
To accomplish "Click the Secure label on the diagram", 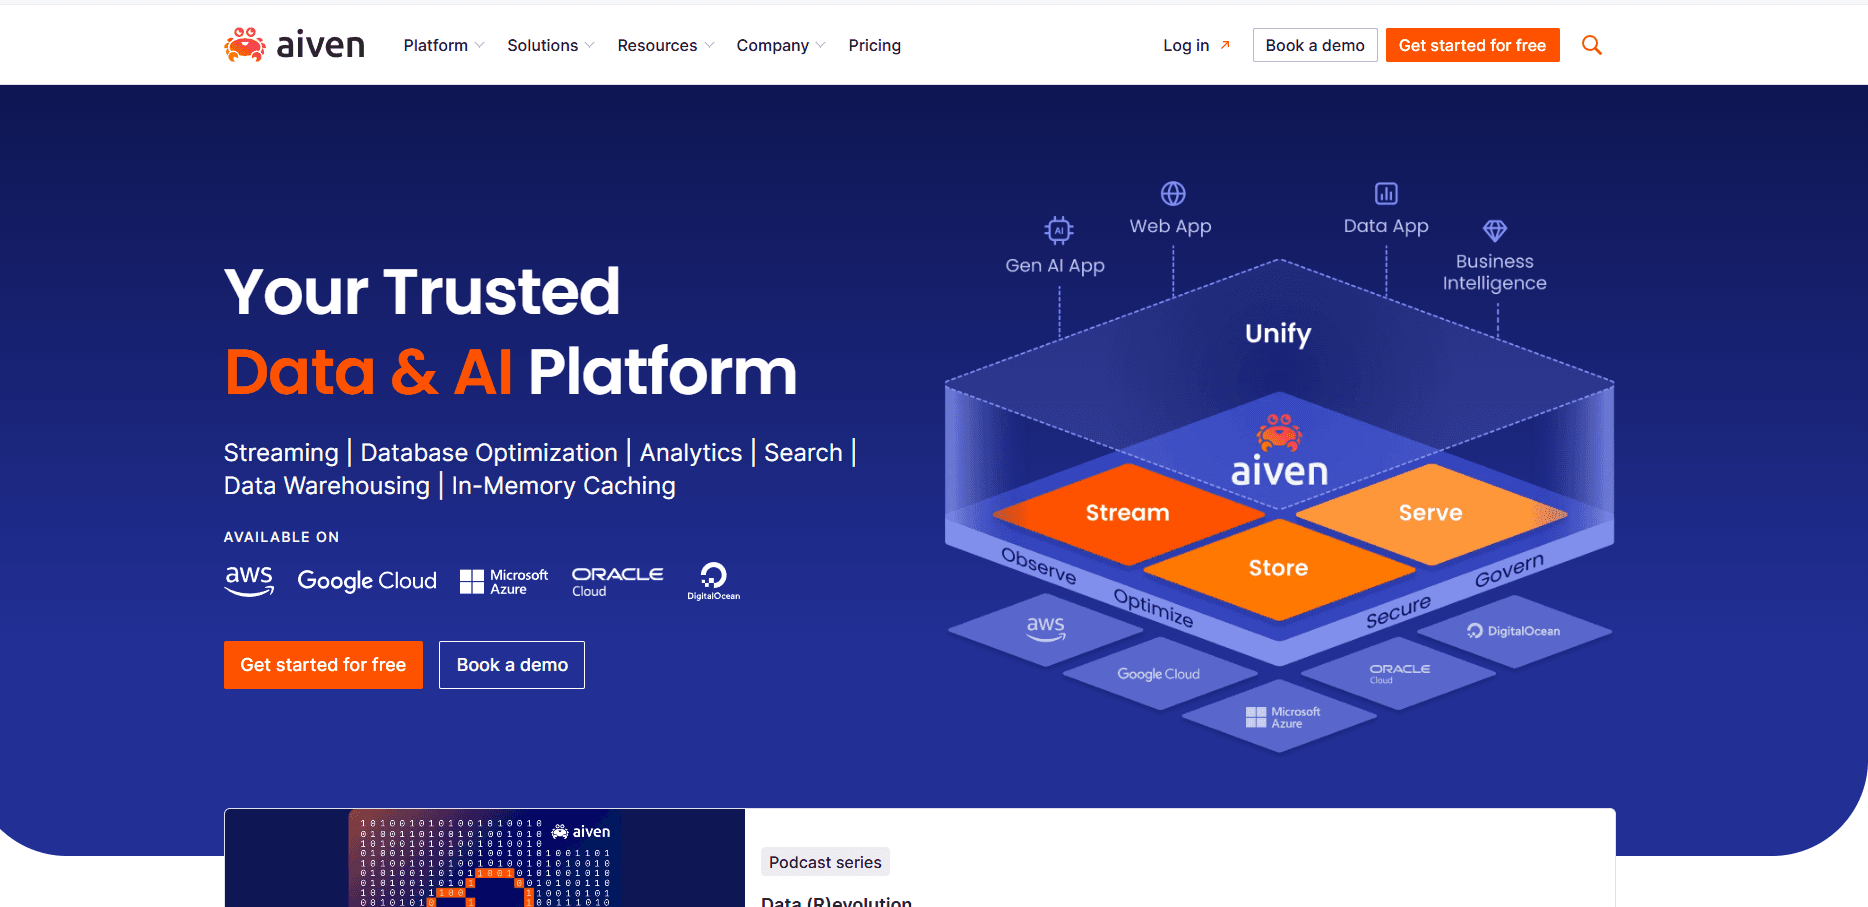I will point(1399,611).
